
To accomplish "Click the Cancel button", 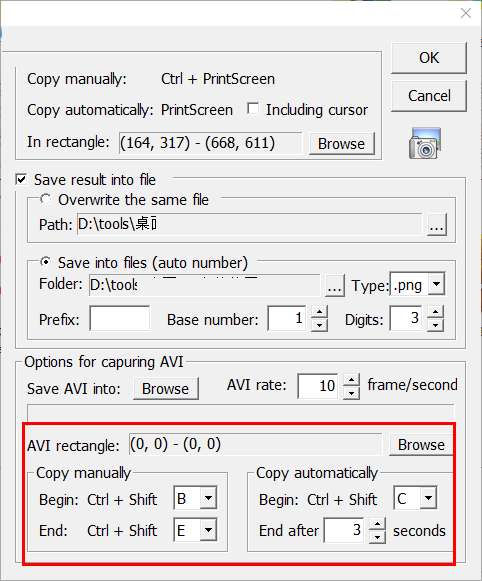I will coord(429,96).
